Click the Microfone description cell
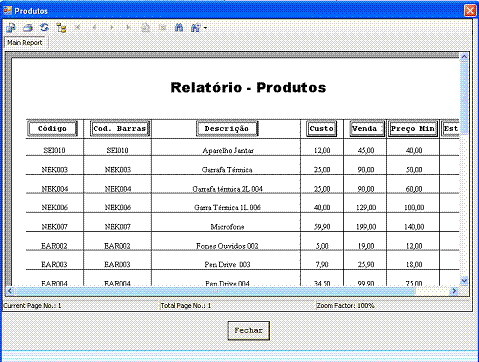Image resolution: width=479 pixels, height=362 pixels. tap(227, 227)
